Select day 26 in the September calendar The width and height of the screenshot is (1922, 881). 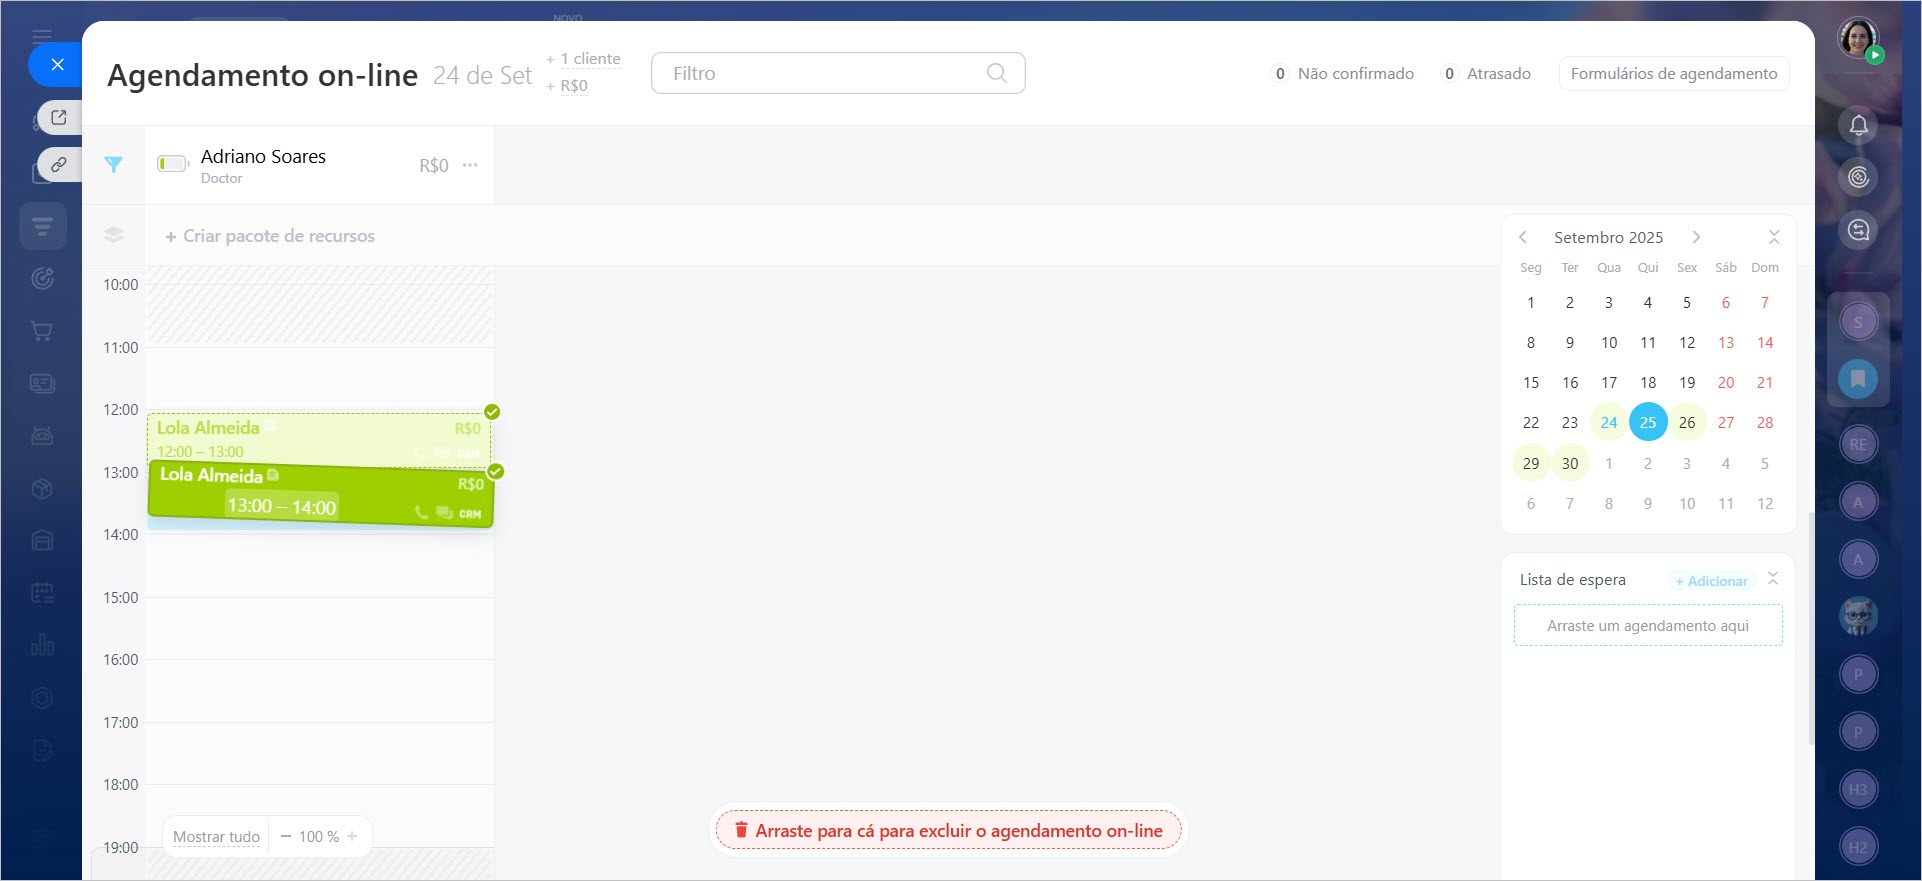click(1686, 422)
